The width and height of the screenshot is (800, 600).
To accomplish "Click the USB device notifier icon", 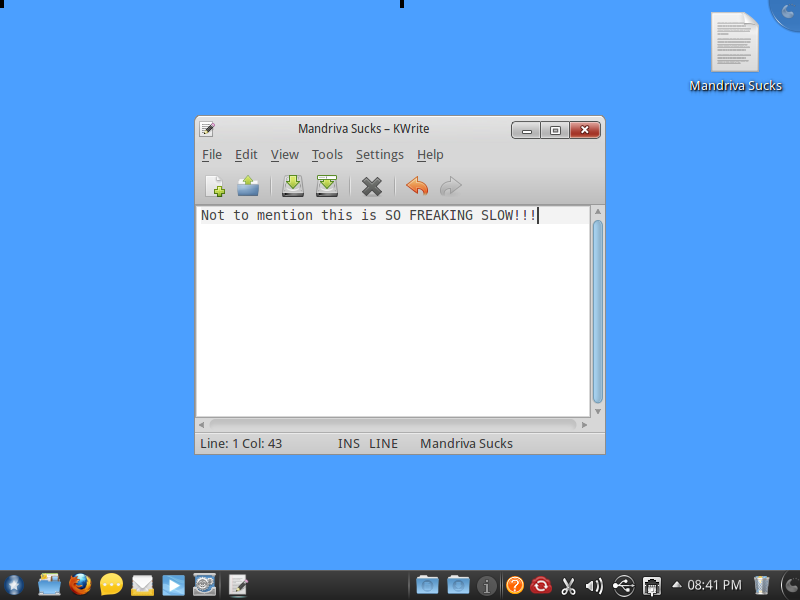I will (623, 586).
